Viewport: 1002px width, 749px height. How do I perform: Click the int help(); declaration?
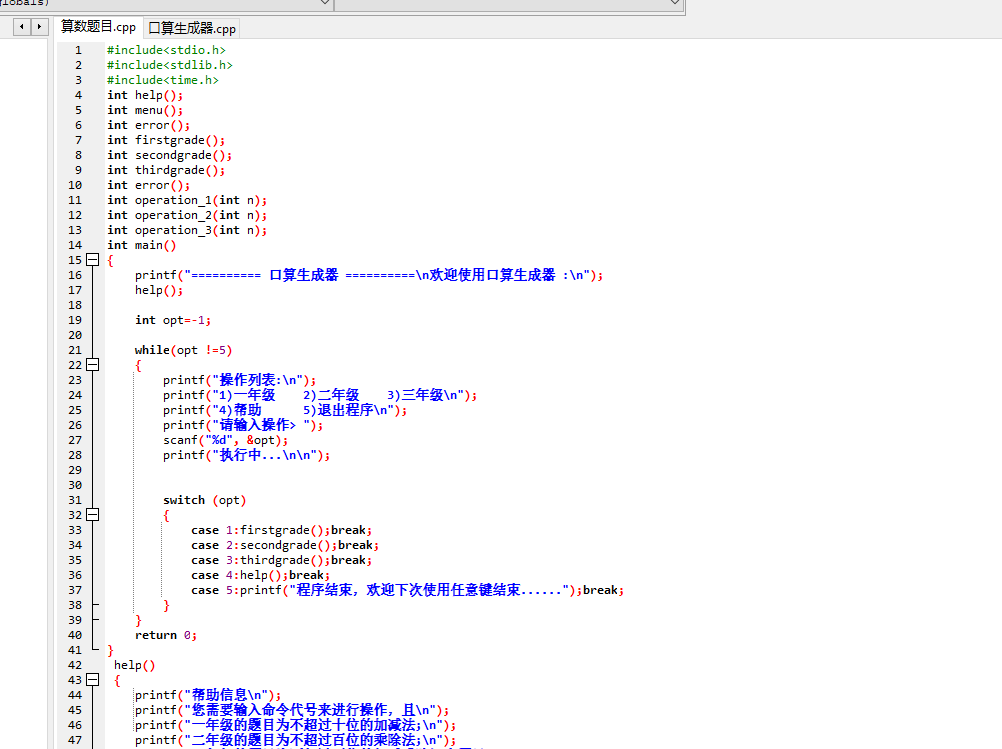point(144,95)
